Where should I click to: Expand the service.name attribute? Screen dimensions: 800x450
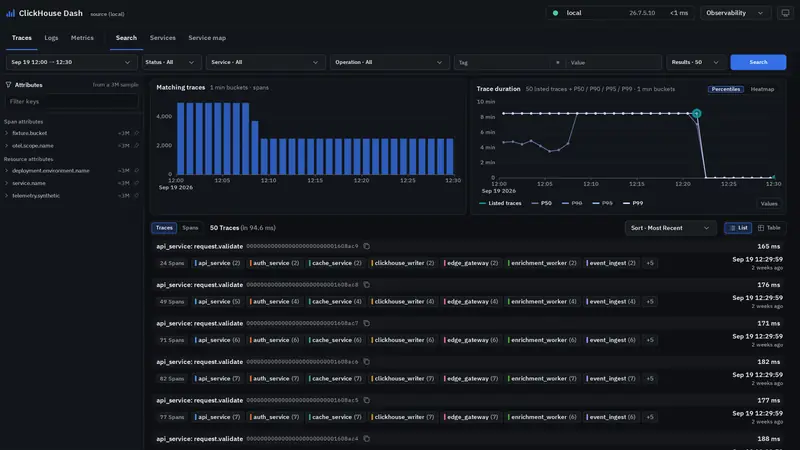coord(6,183)
